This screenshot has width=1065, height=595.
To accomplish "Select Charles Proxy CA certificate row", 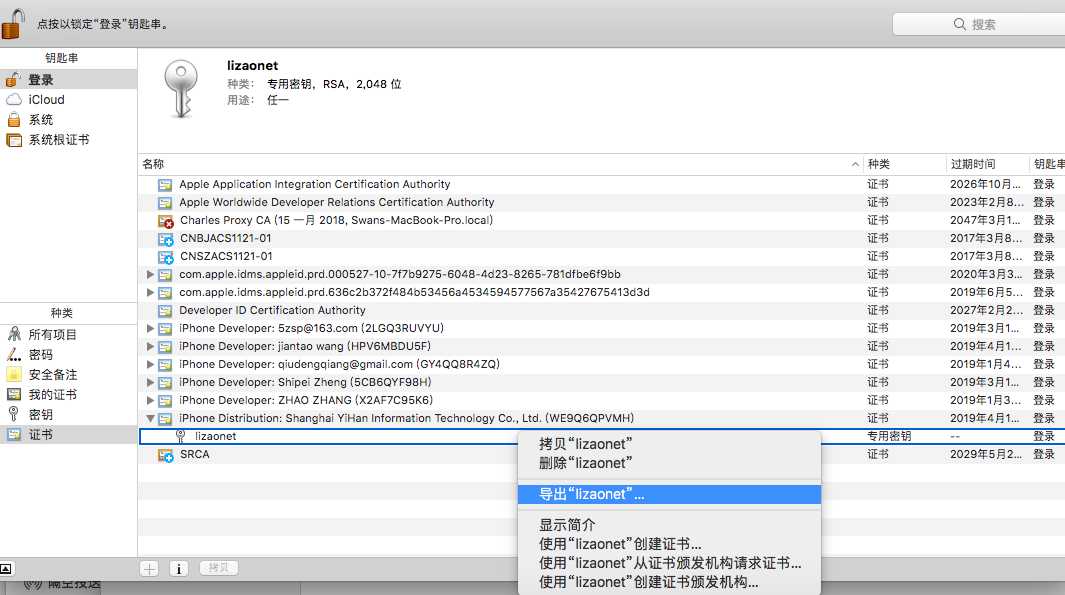I will 601,220.
